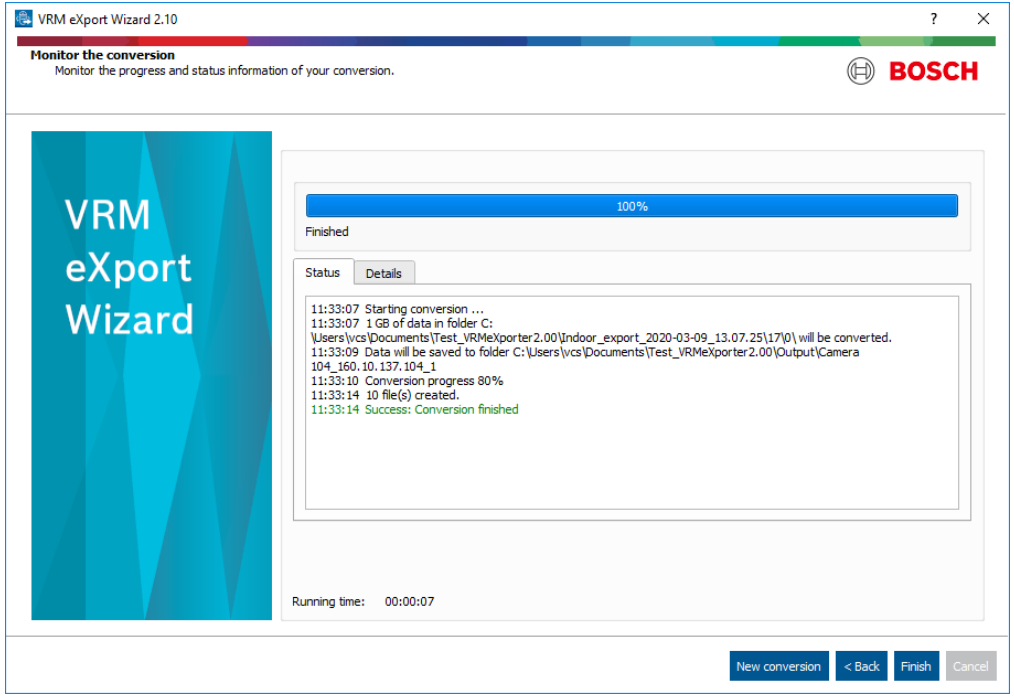The image size is (1014, 697).
Task: Click the 'Conversion progress 80%' log entry
Action: [x=433, y=381]
